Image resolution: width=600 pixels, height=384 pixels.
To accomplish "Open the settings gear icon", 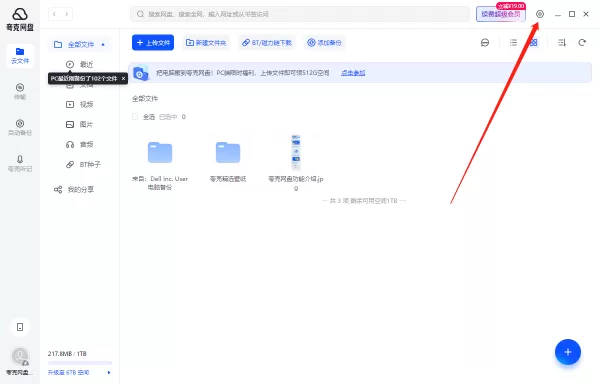I will 540,14.
